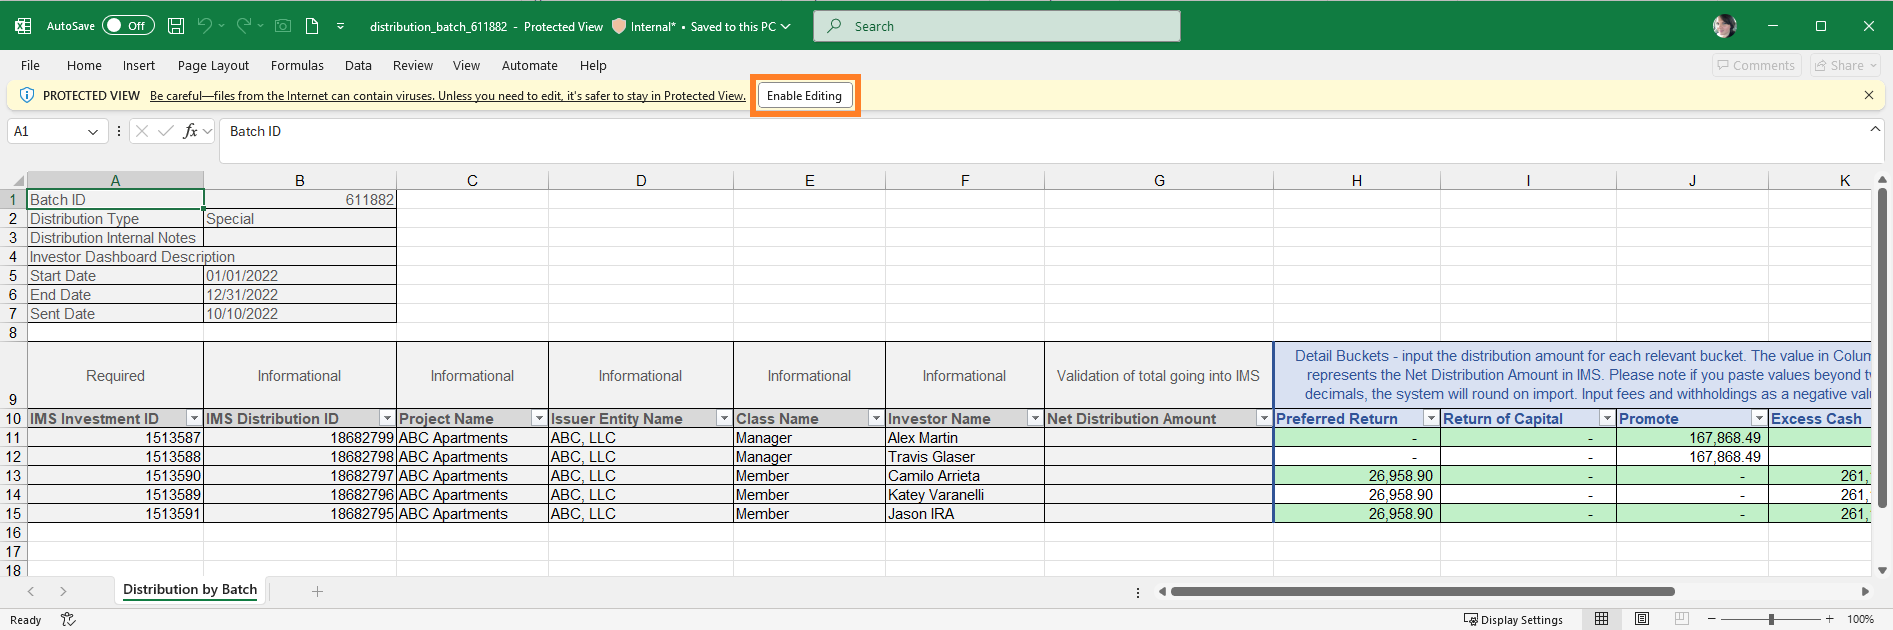Click the Enable Editing button
The image size is (1893, 630).
tap(804, 95)
